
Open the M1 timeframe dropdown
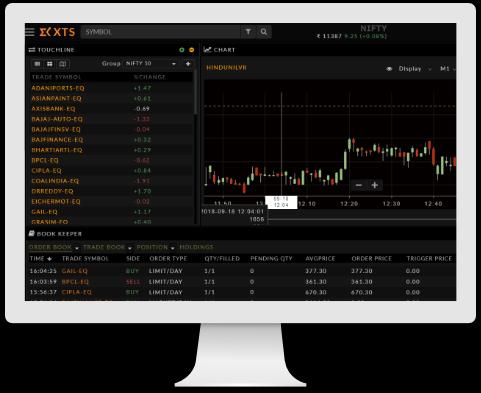447,69
